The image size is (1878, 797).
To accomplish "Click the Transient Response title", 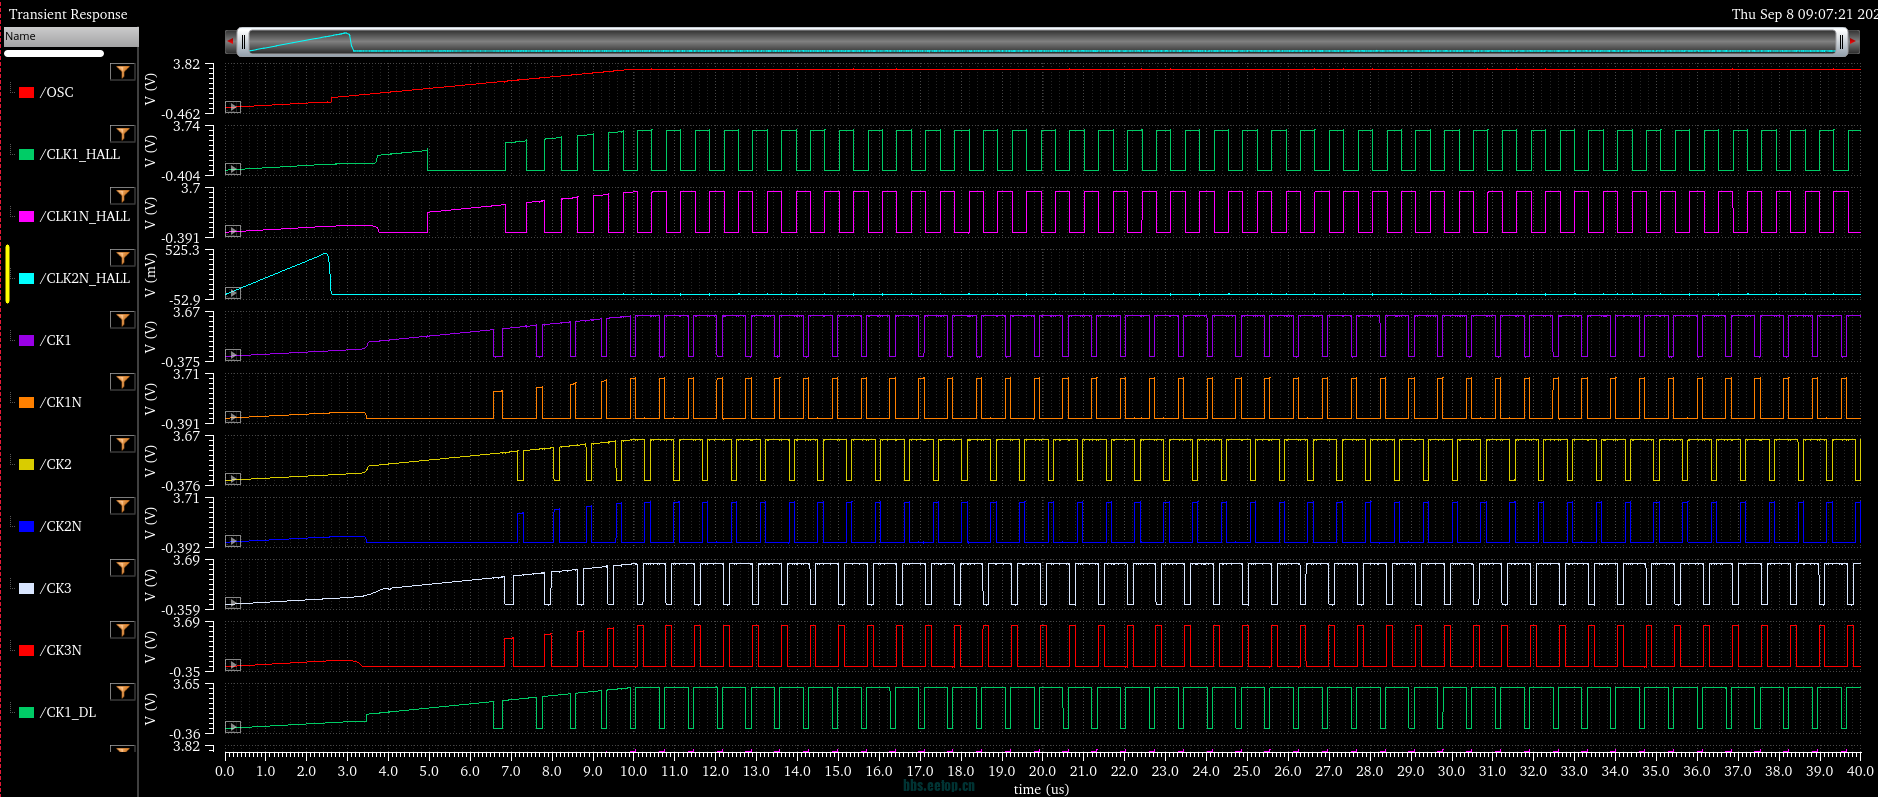I will (68, 14).
